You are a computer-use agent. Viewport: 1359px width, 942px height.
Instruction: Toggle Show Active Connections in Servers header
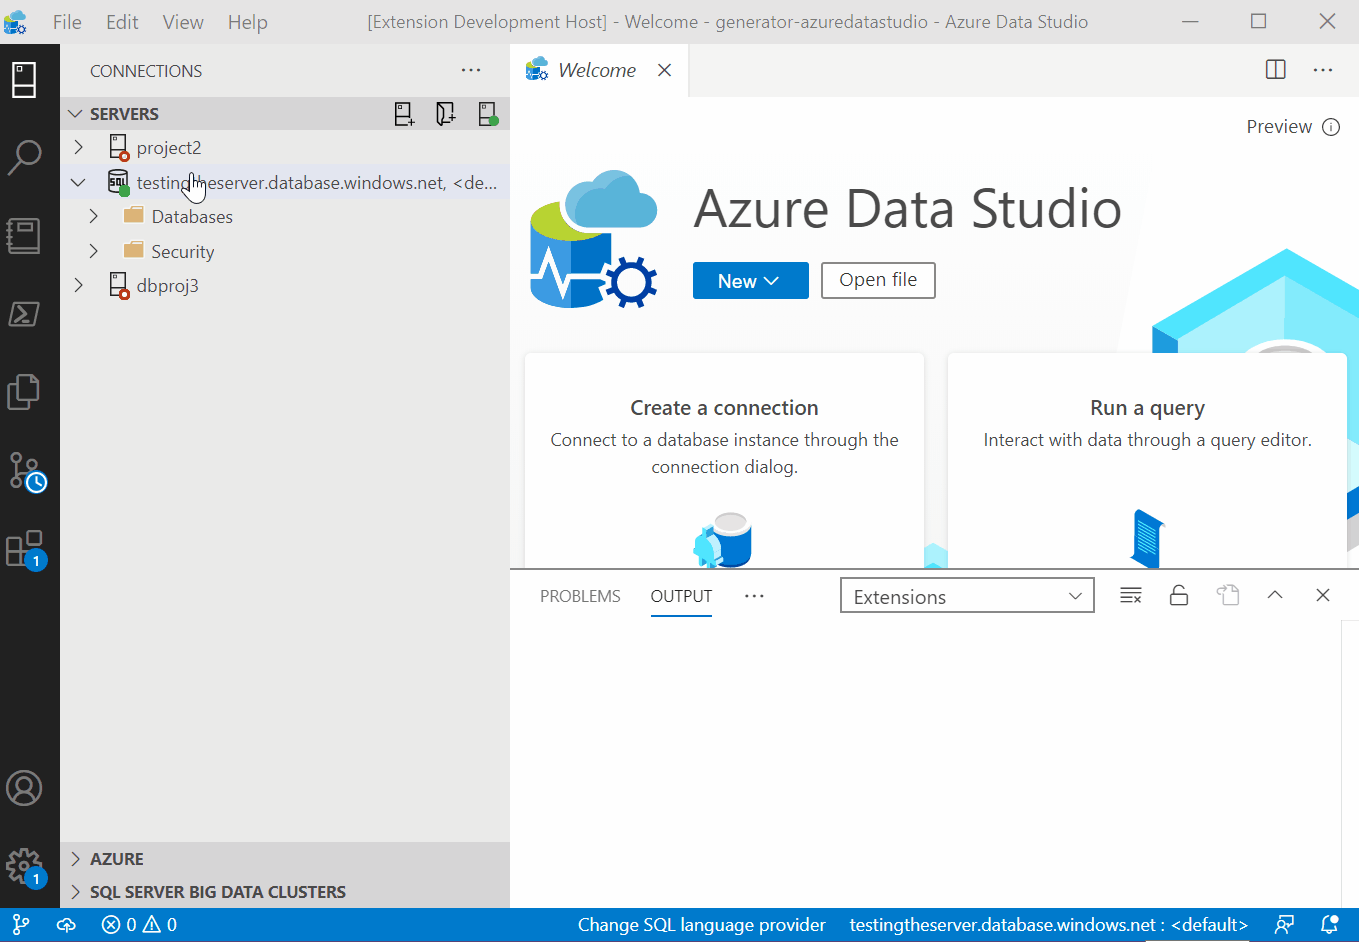click(488, 114)
